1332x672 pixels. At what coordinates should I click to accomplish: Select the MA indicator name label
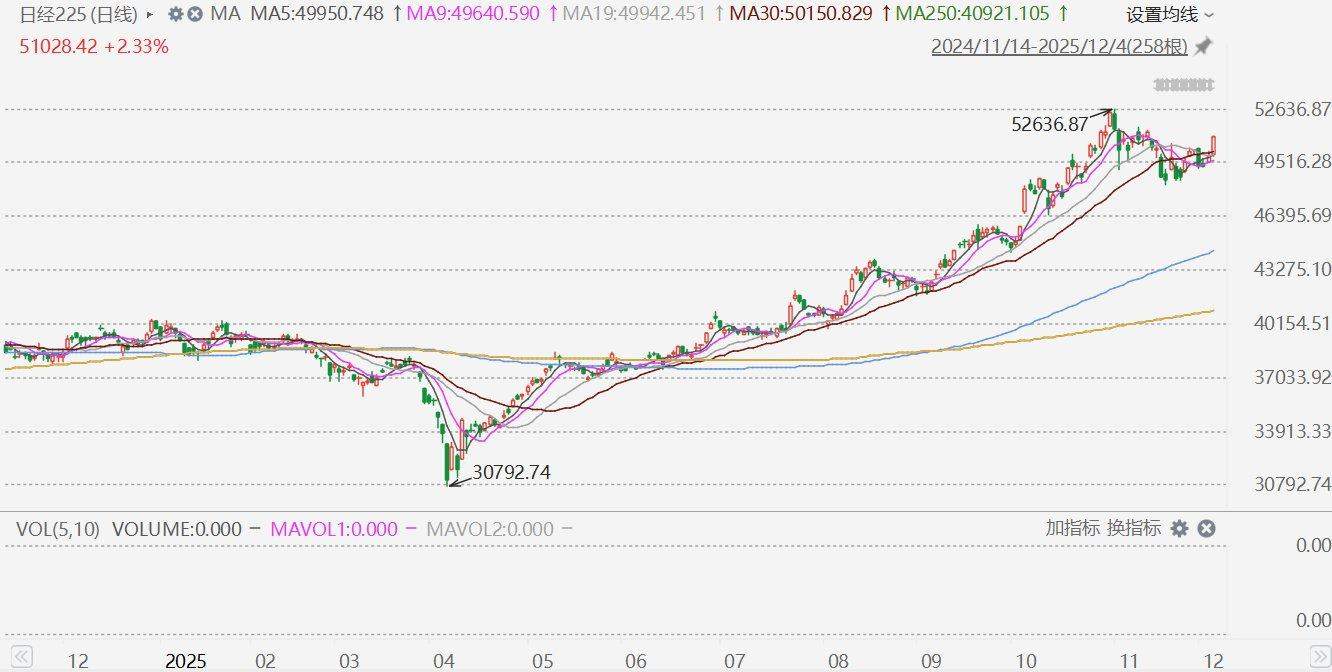pos(226,14)
